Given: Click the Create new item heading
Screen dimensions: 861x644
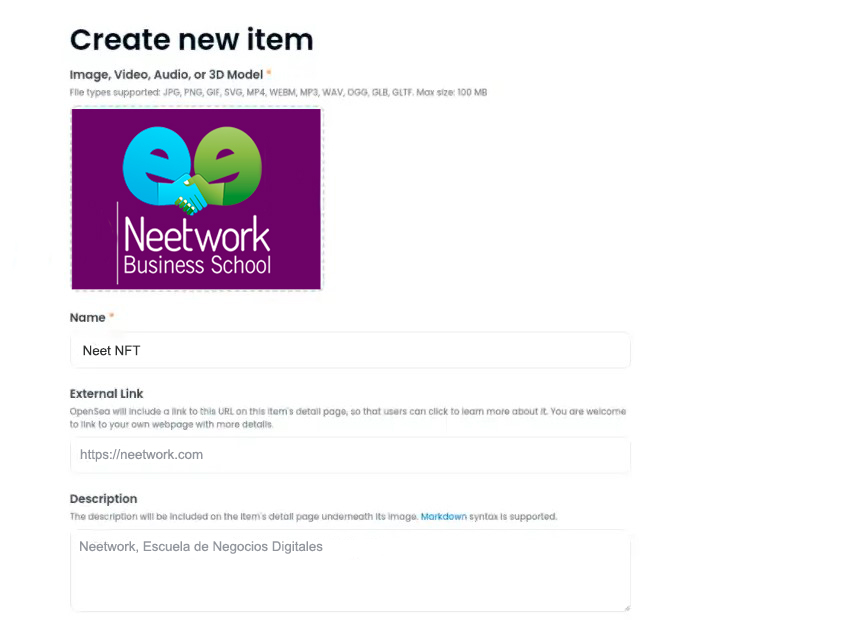Looking at the screenshot, I should click(191, 39).
